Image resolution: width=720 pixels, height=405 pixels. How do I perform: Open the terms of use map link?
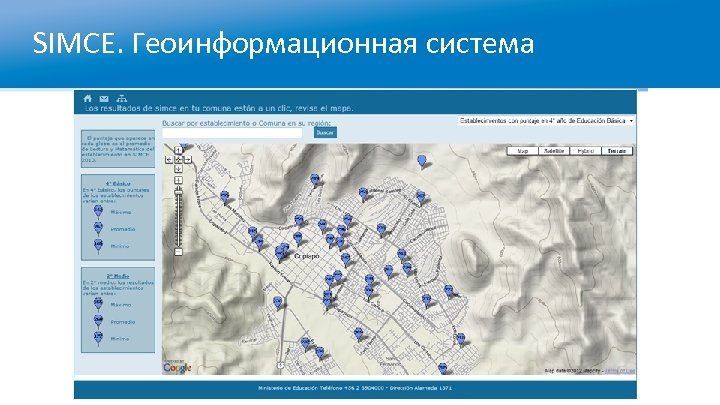[620, 371]
